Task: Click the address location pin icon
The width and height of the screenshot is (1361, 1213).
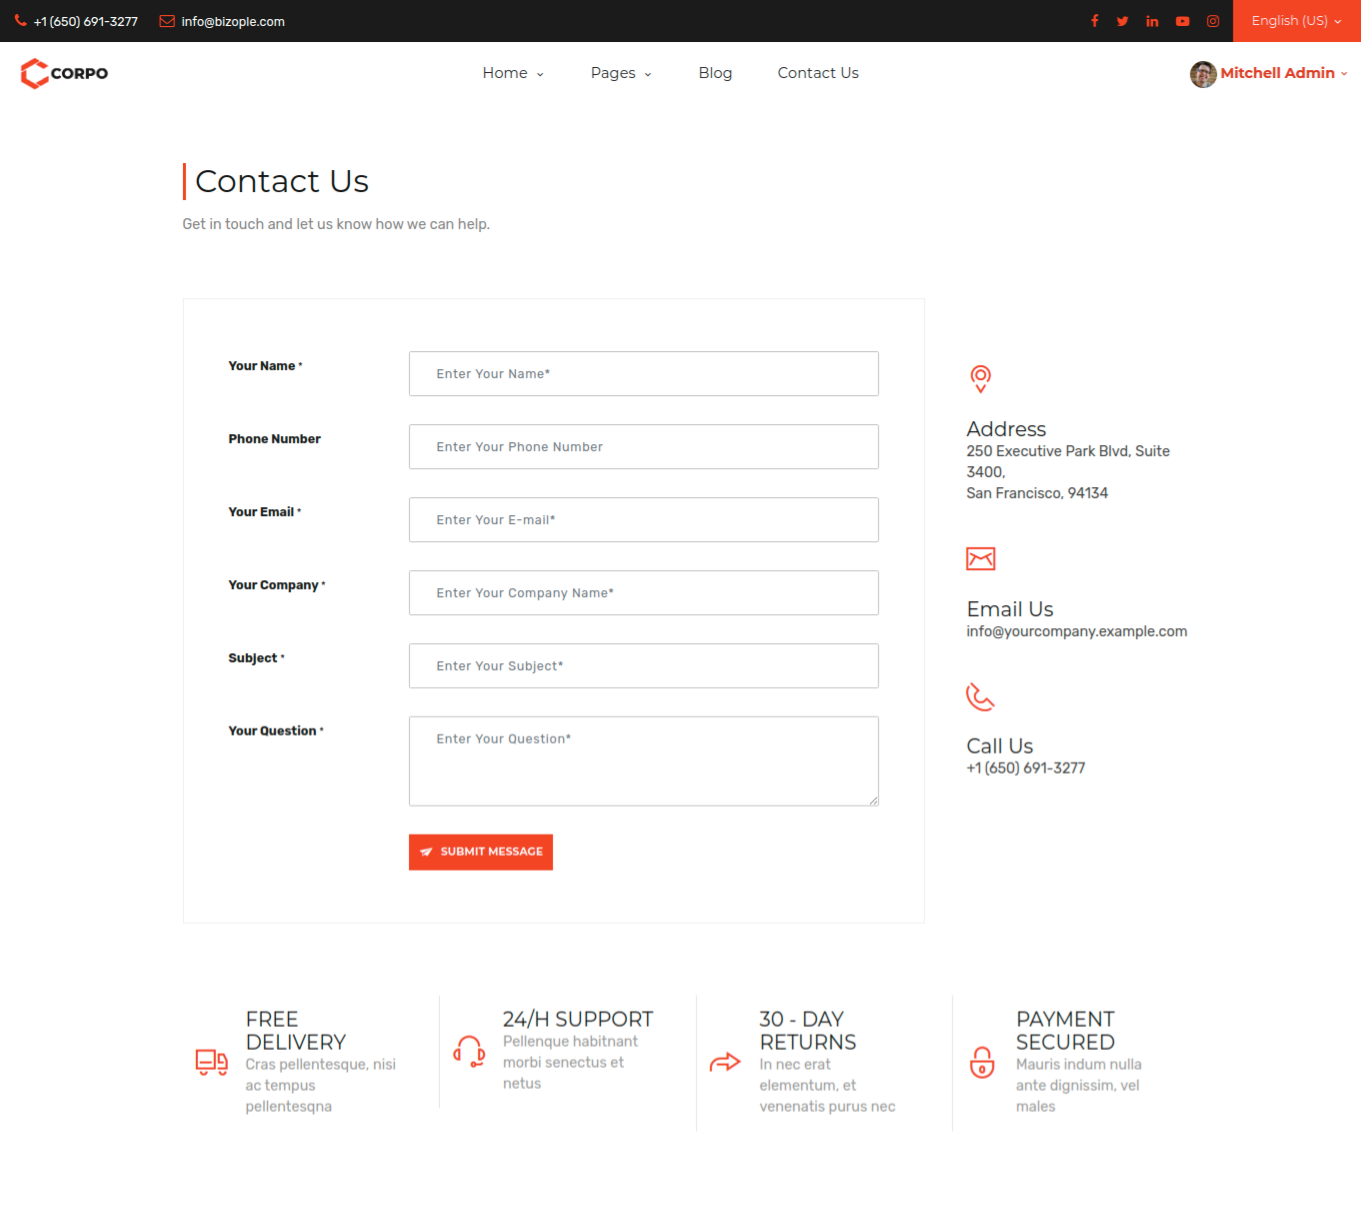Action: [x=980, y=378]
